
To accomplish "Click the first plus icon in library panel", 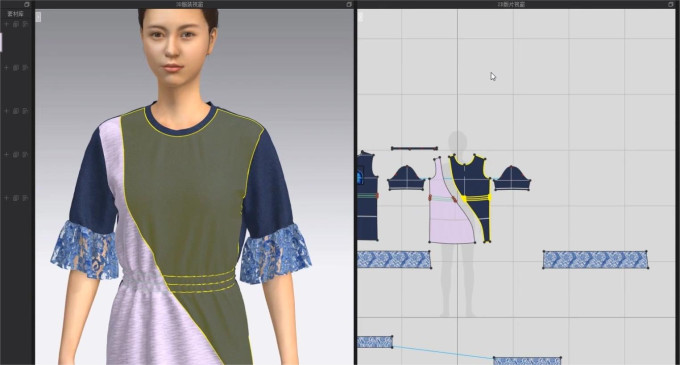I will [x=7, y=25].
